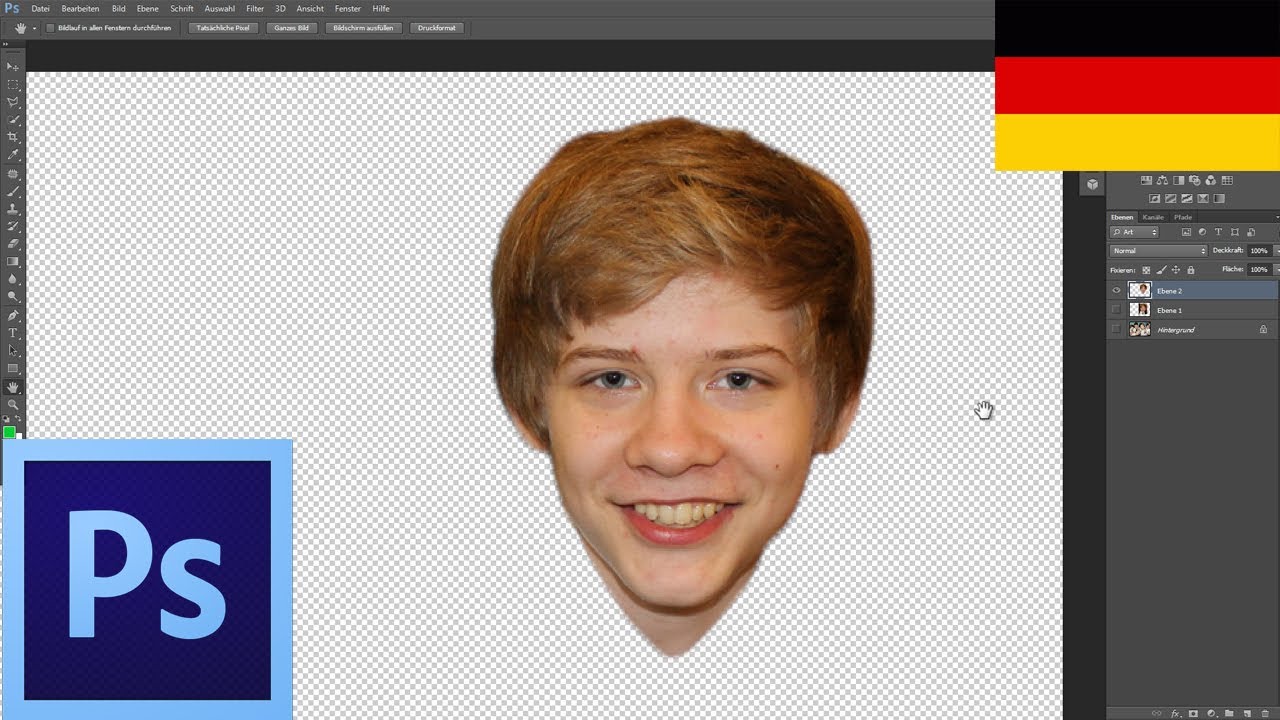1280x720 pixels.
Task: Open the blend mode 'Normal' dropdown
Action: click(x=1158, y=251)
